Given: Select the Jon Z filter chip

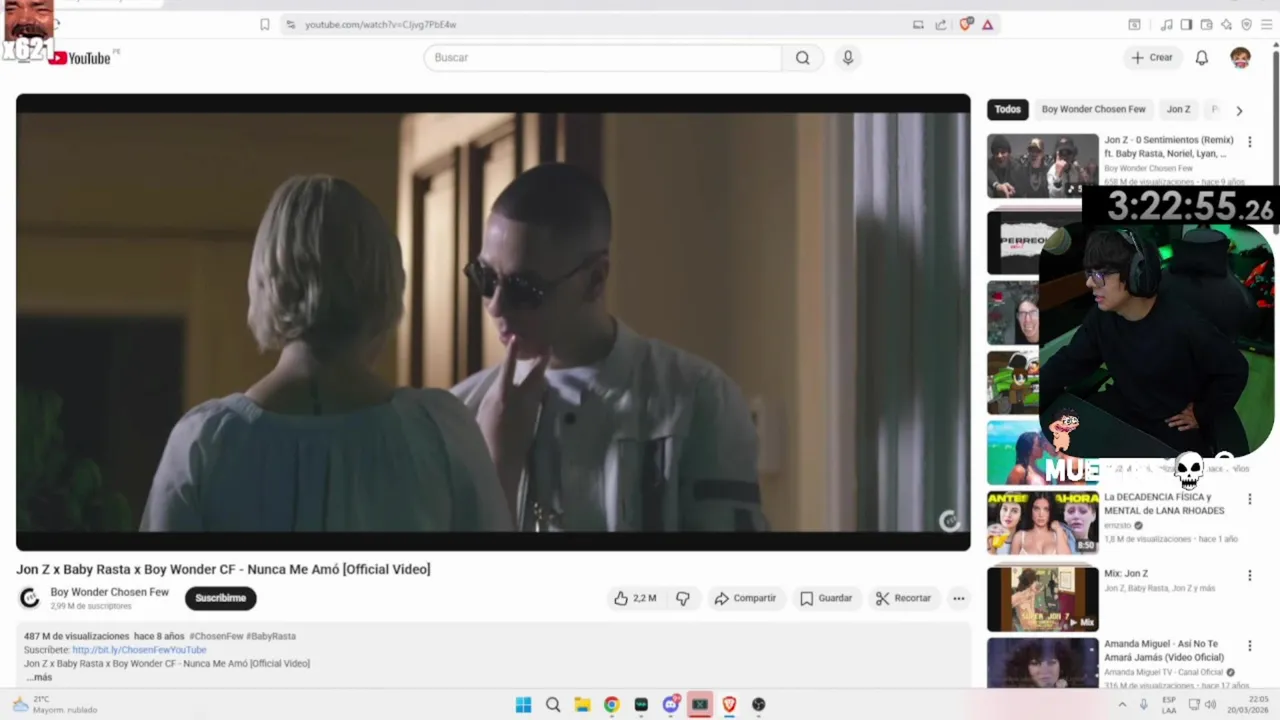Looking at the screenshot, I should [x=1179, y=110].
